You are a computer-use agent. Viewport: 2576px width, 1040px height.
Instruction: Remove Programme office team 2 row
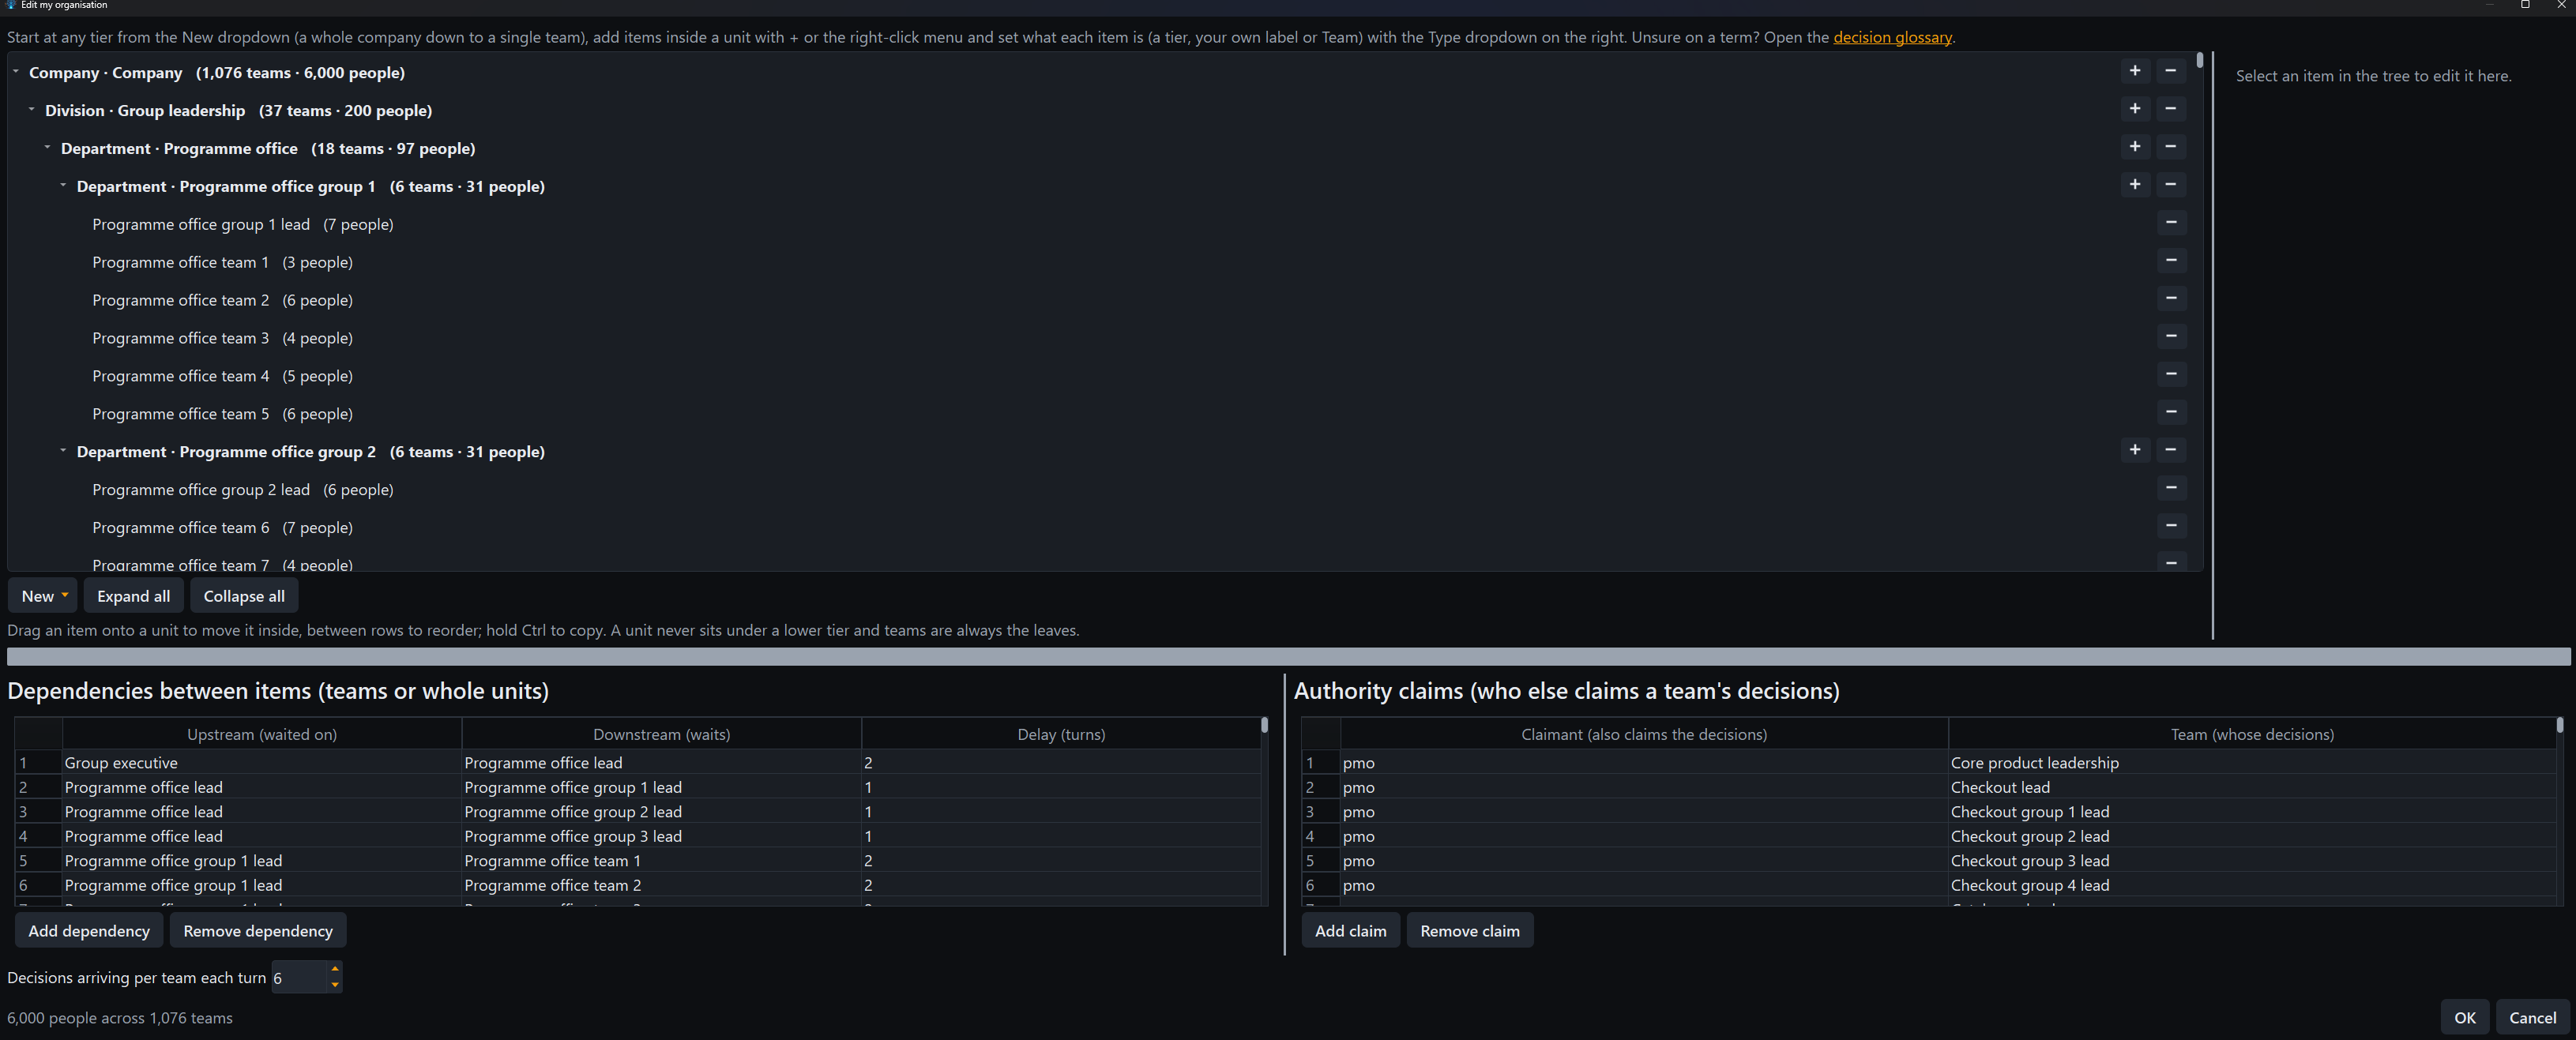2170,299
